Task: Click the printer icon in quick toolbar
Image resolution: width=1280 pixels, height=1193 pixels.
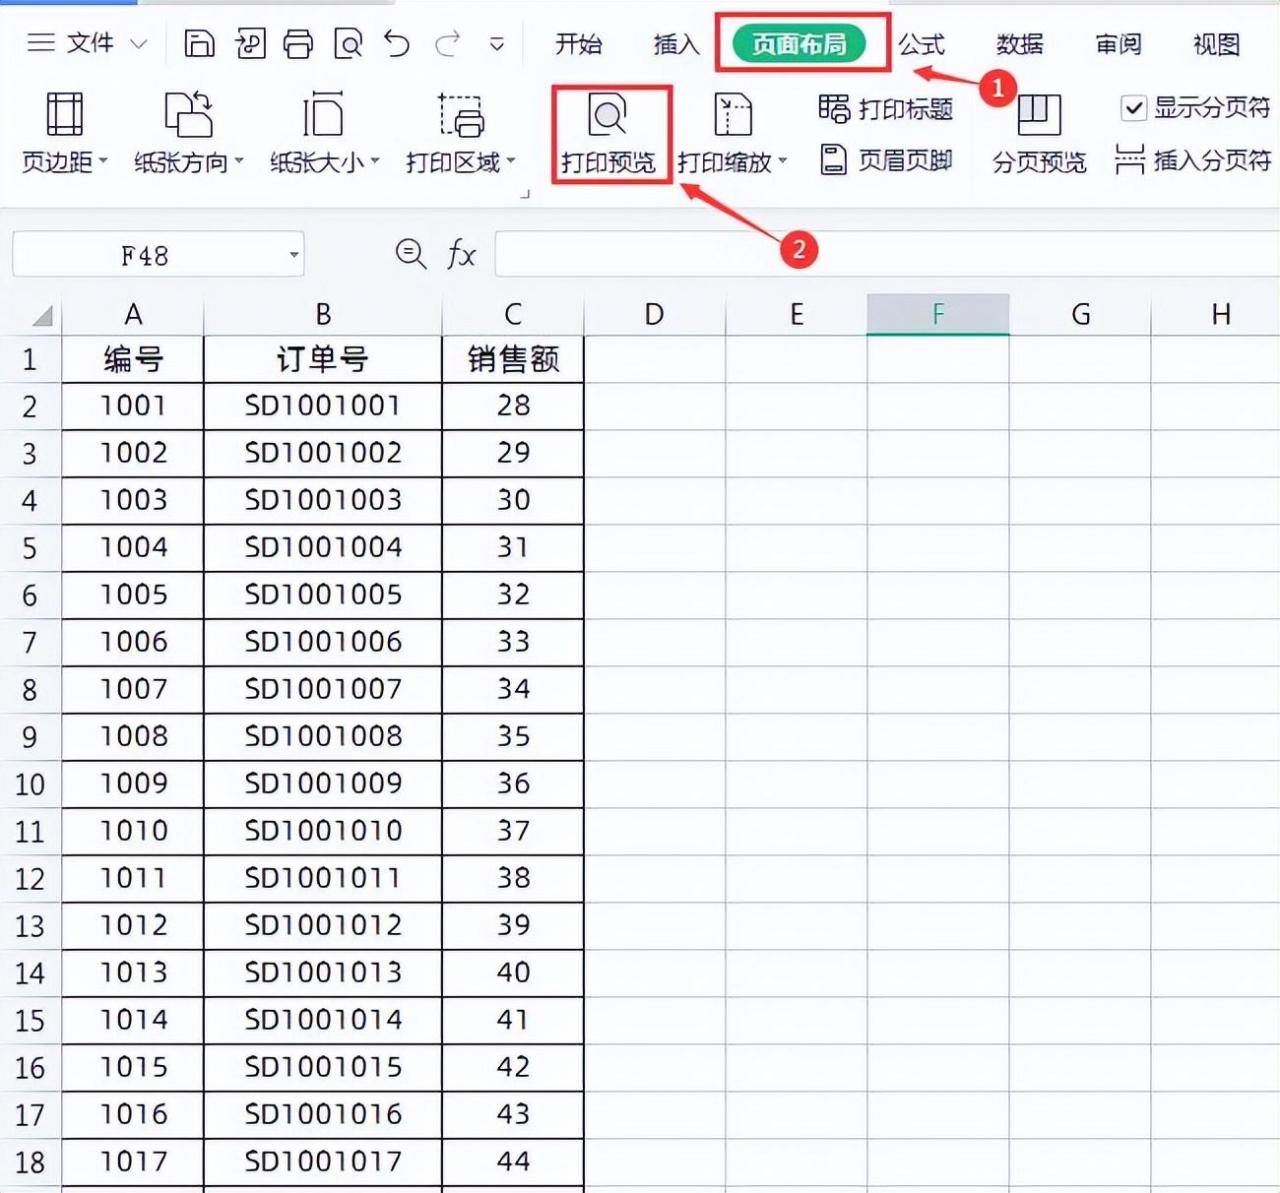Action: click(x=298, y=43)
